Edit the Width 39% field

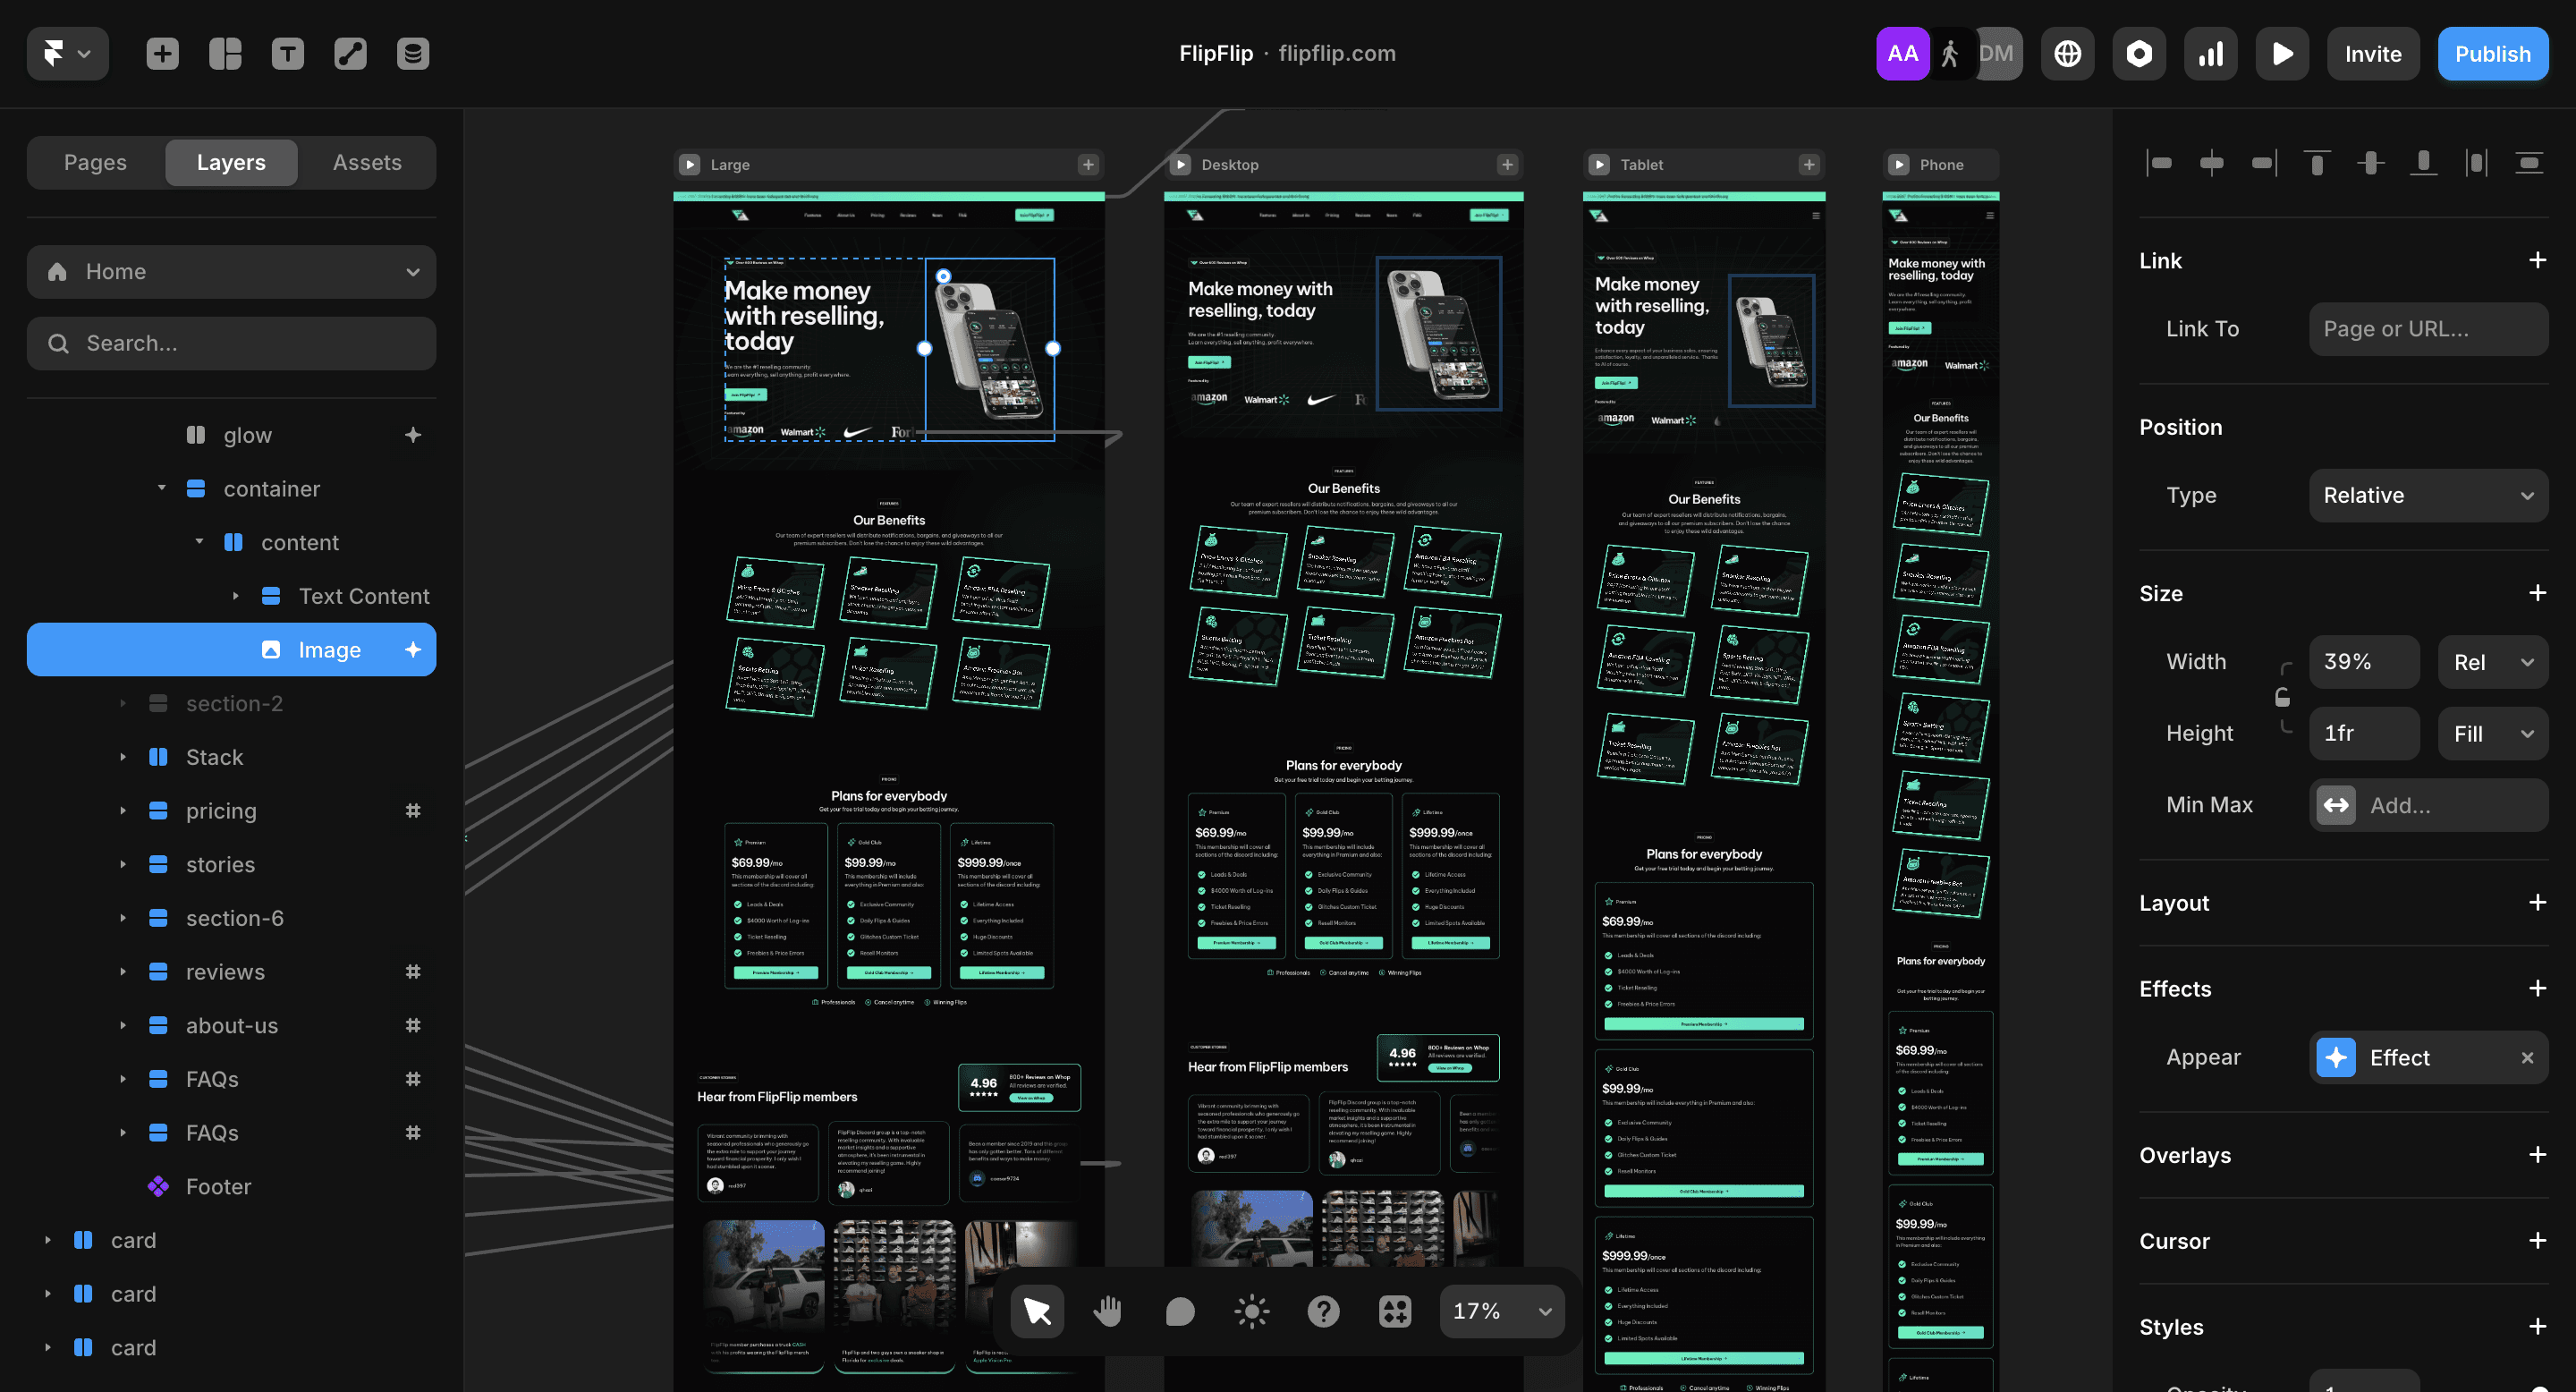(2364, 662)
